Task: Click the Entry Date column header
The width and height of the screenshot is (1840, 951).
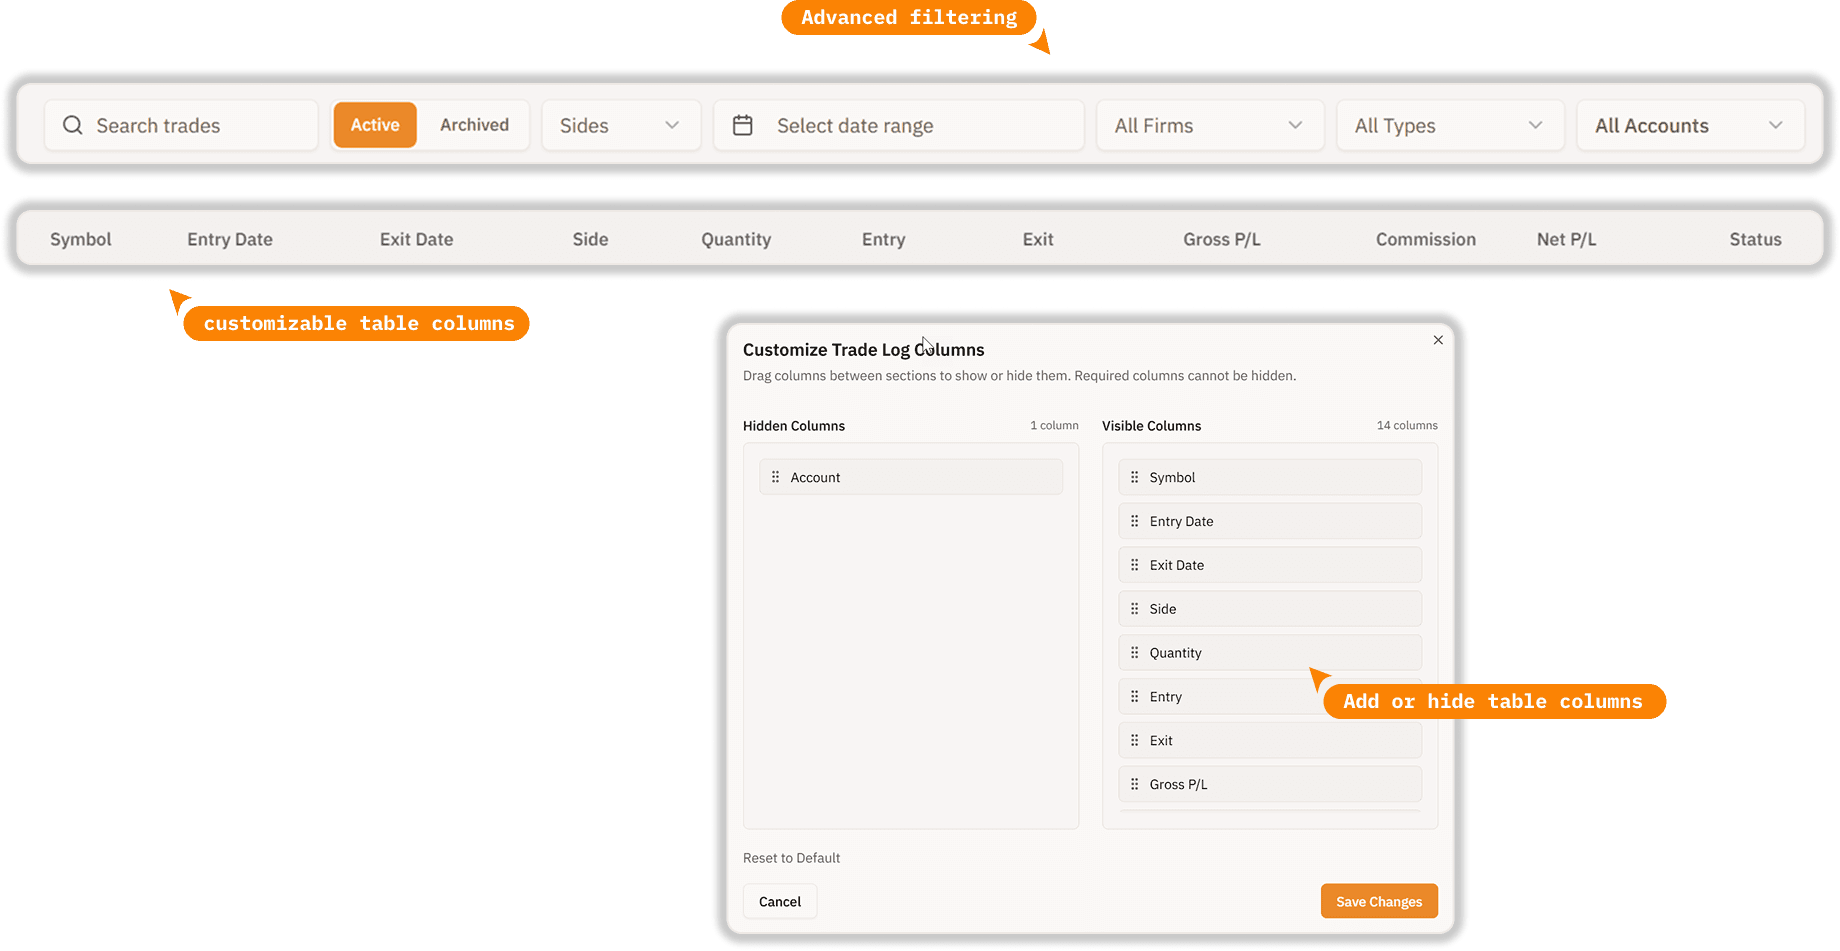Action: [x=230, y=239]
